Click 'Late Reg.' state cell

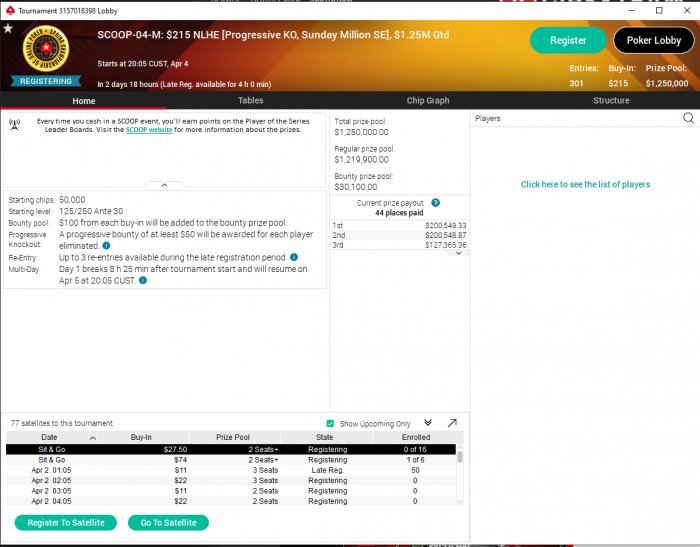point(327,470)
